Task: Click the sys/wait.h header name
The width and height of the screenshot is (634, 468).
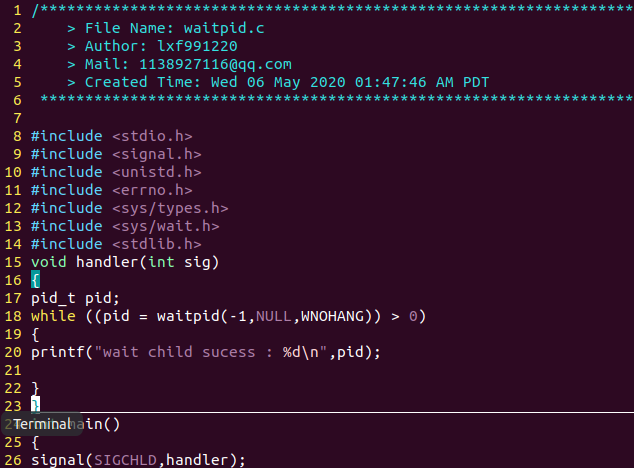Action: coord(165,226)
